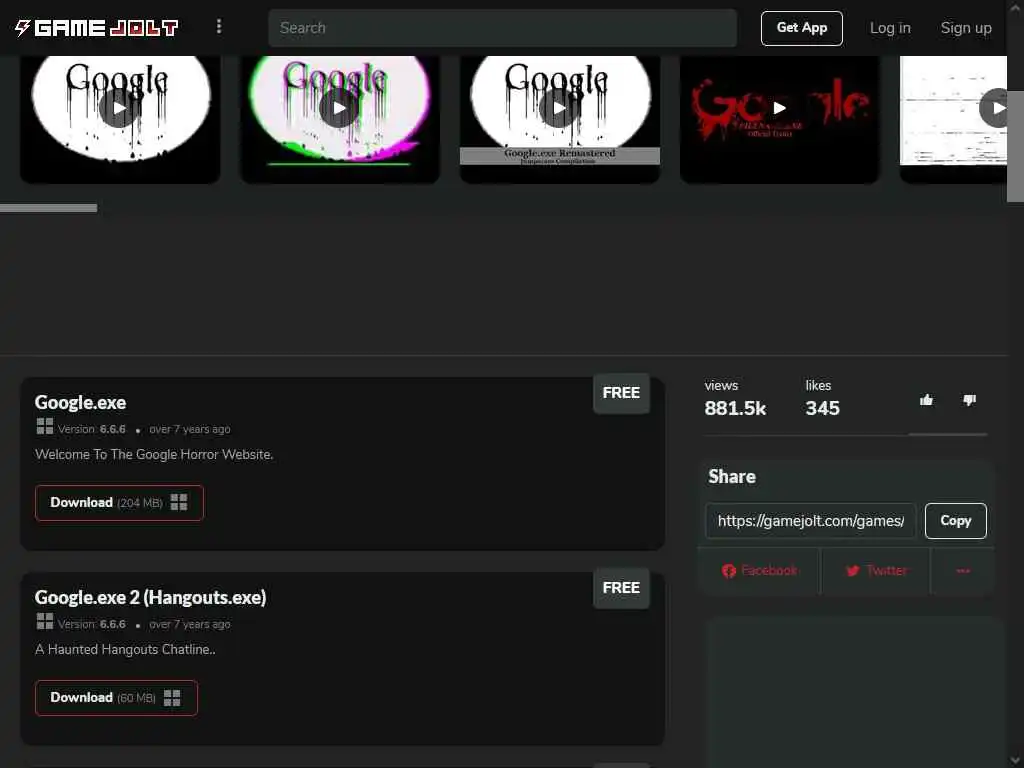Click Windows icon beside Hangouts.exe version
The image size is (1024, 768).
pyautogui.click(x=44, y=621)
